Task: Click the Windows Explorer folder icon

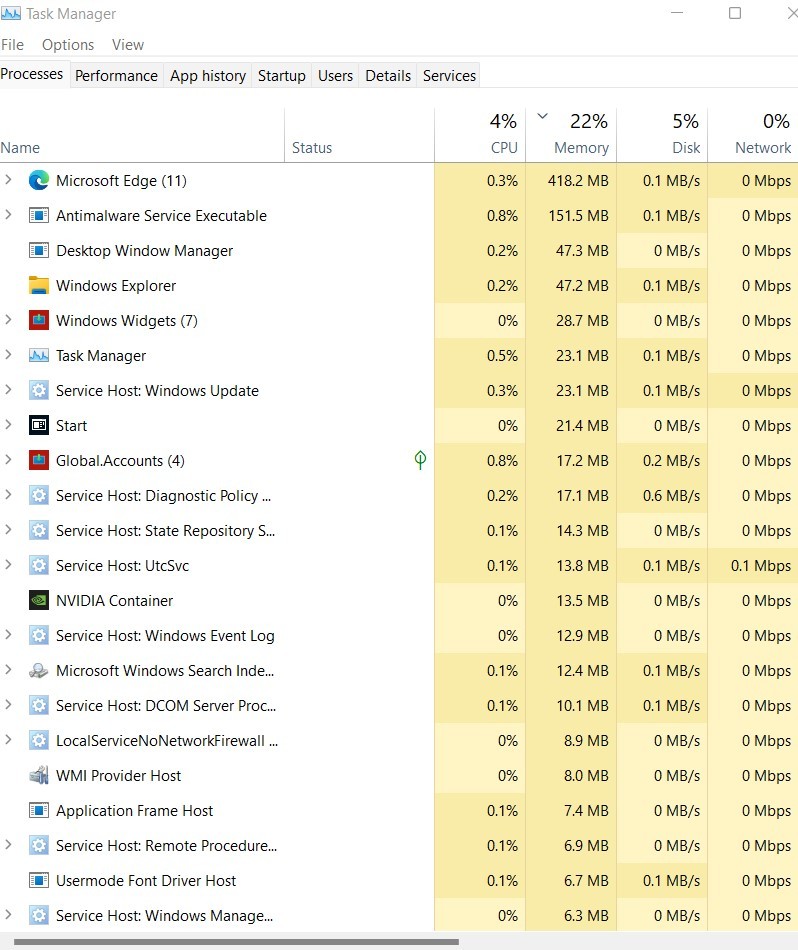Action: click(39, 285)
